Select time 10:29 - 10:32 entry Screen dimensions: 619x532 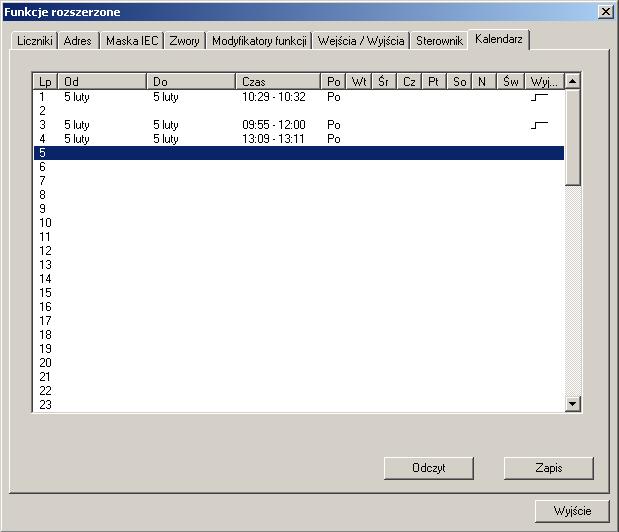coord(274,97)
